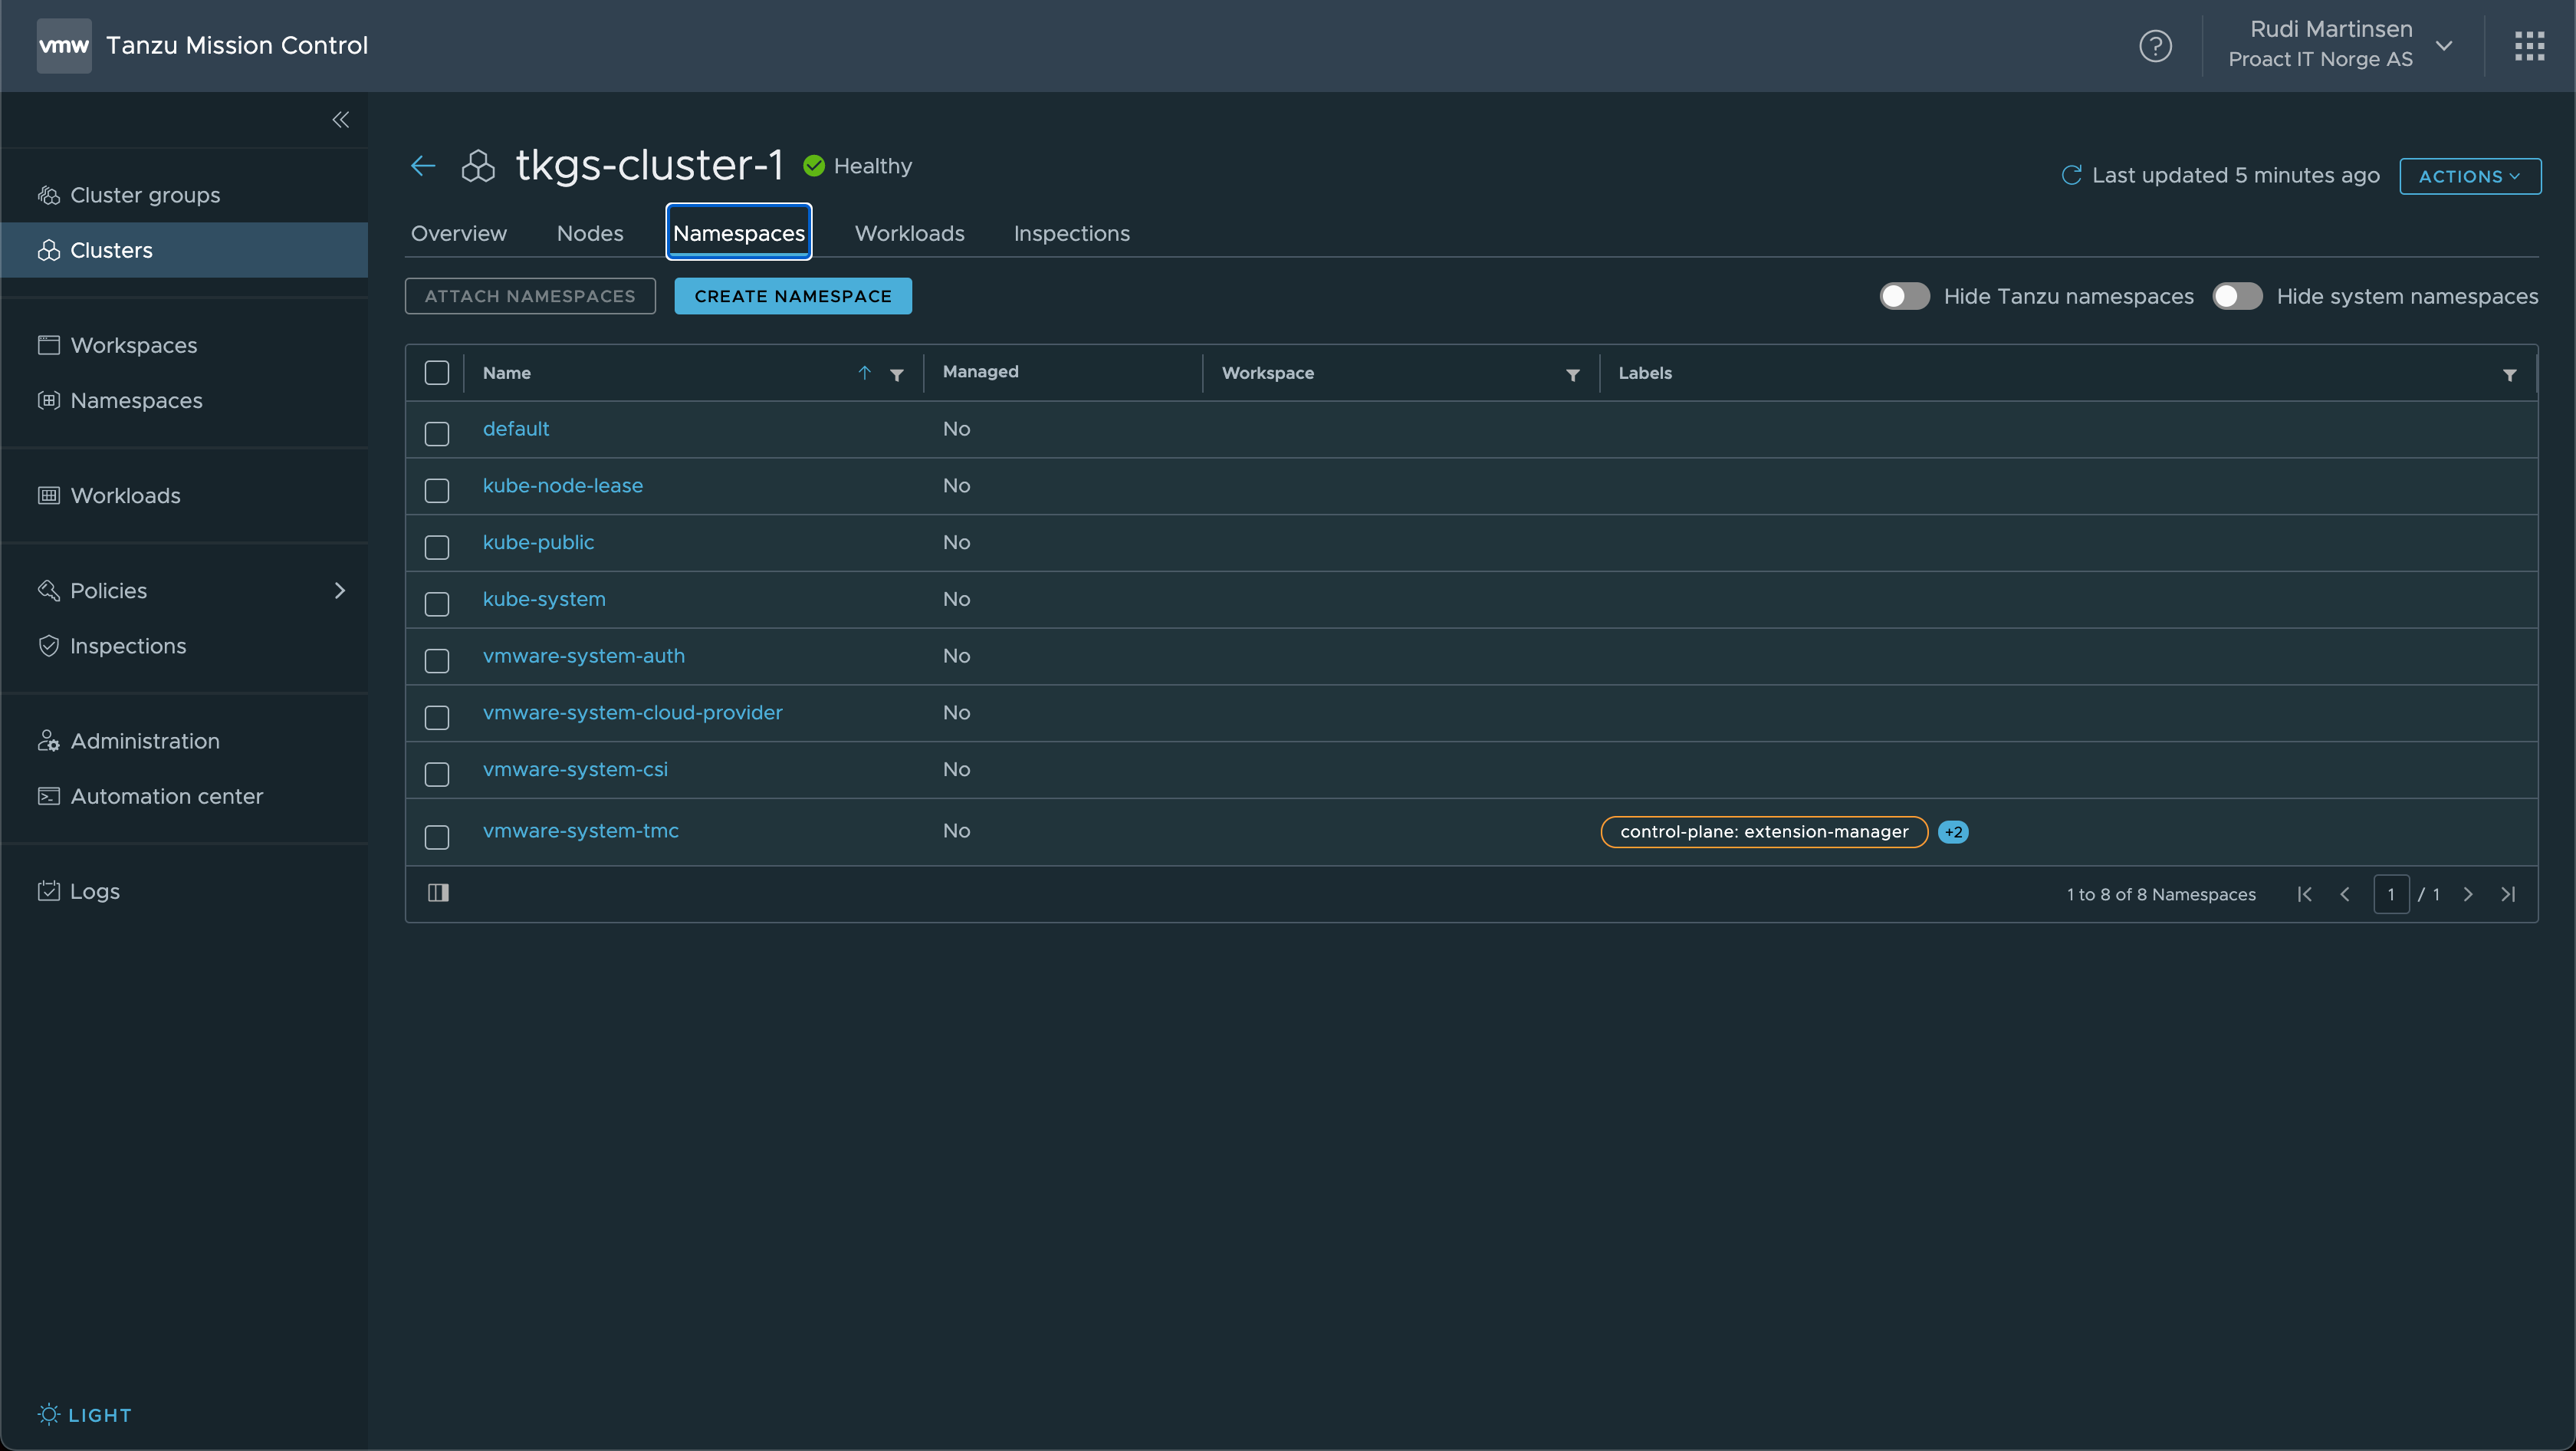Open Logs in the sidebar
The height and width of the screenshot is (1451, 2576).
(184, 891)
